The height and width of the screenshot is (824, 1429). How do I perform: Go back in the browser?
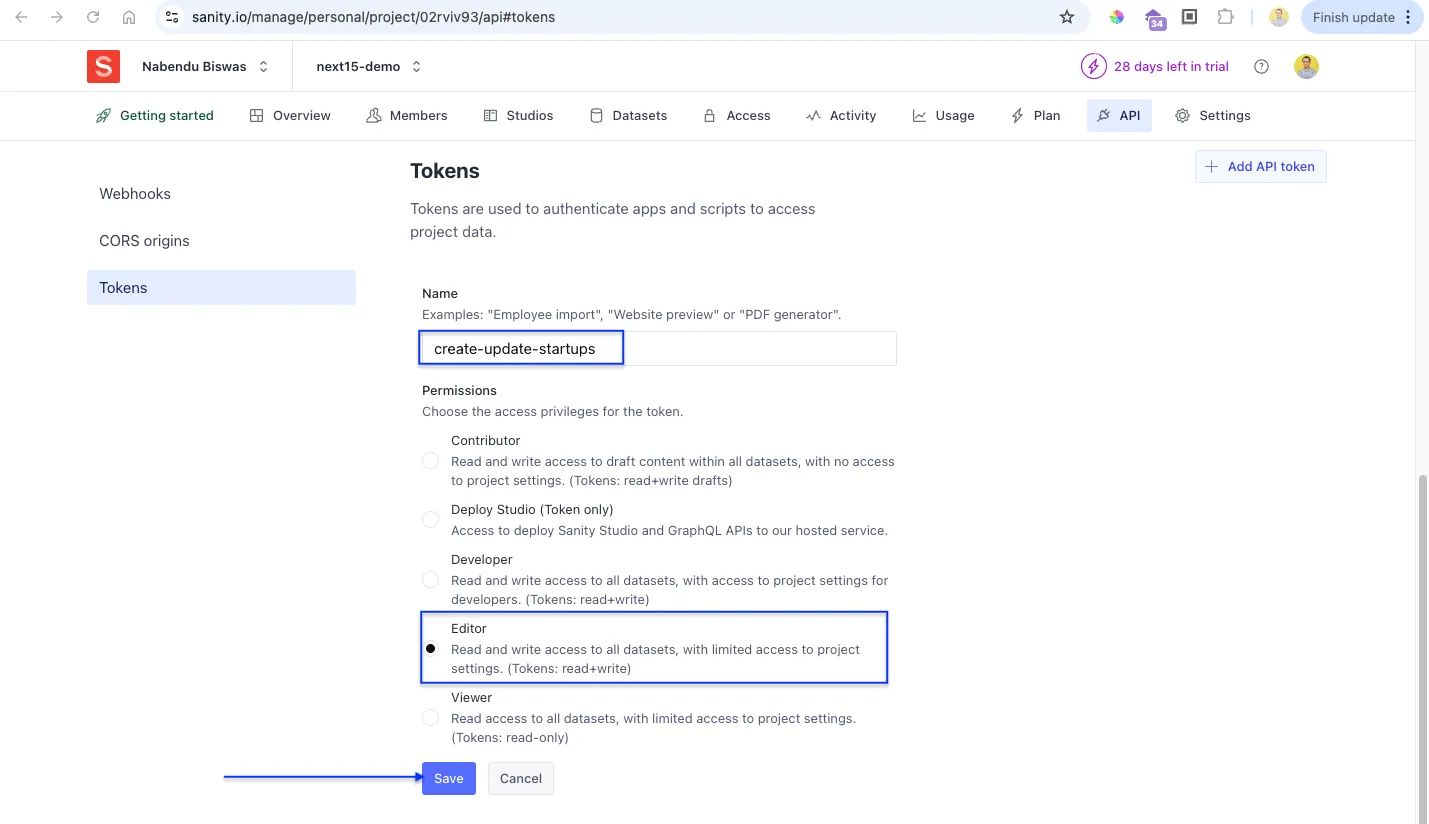21,17
